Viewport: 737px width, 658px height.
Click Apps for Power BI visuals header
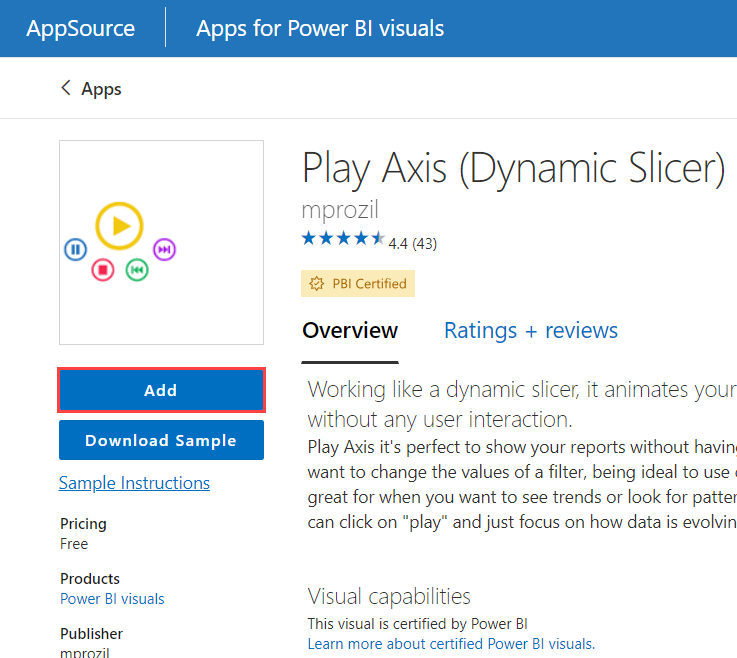pyautogui.click(x=320, y=28)
